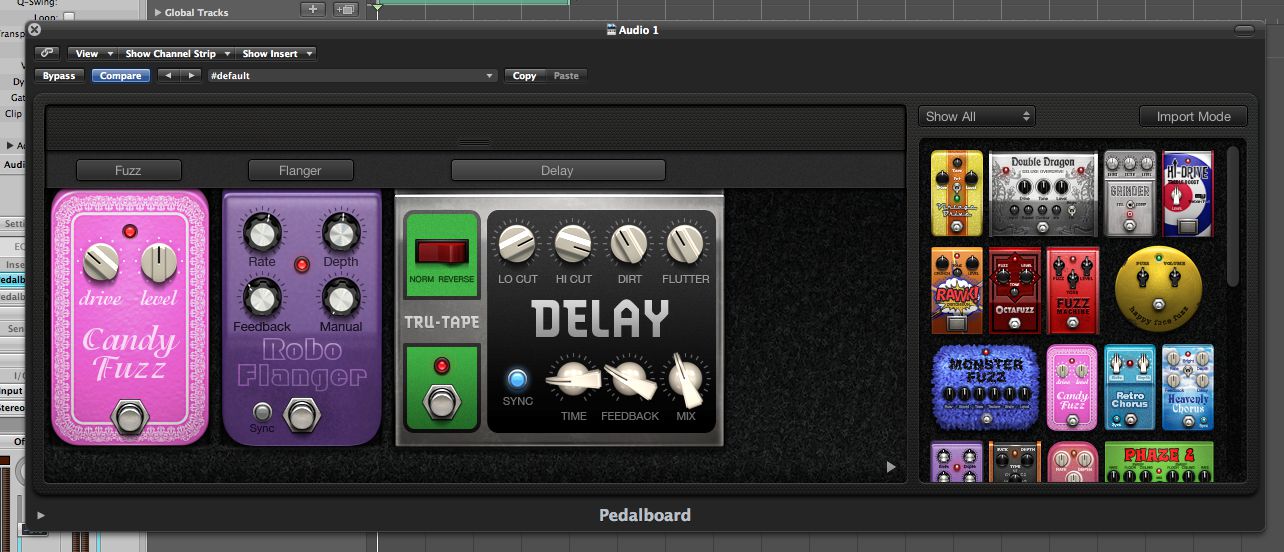This screenshot has width=1284, height=552.
Task: Click Delay Flutter knob
Action: [x=685, y=243]
